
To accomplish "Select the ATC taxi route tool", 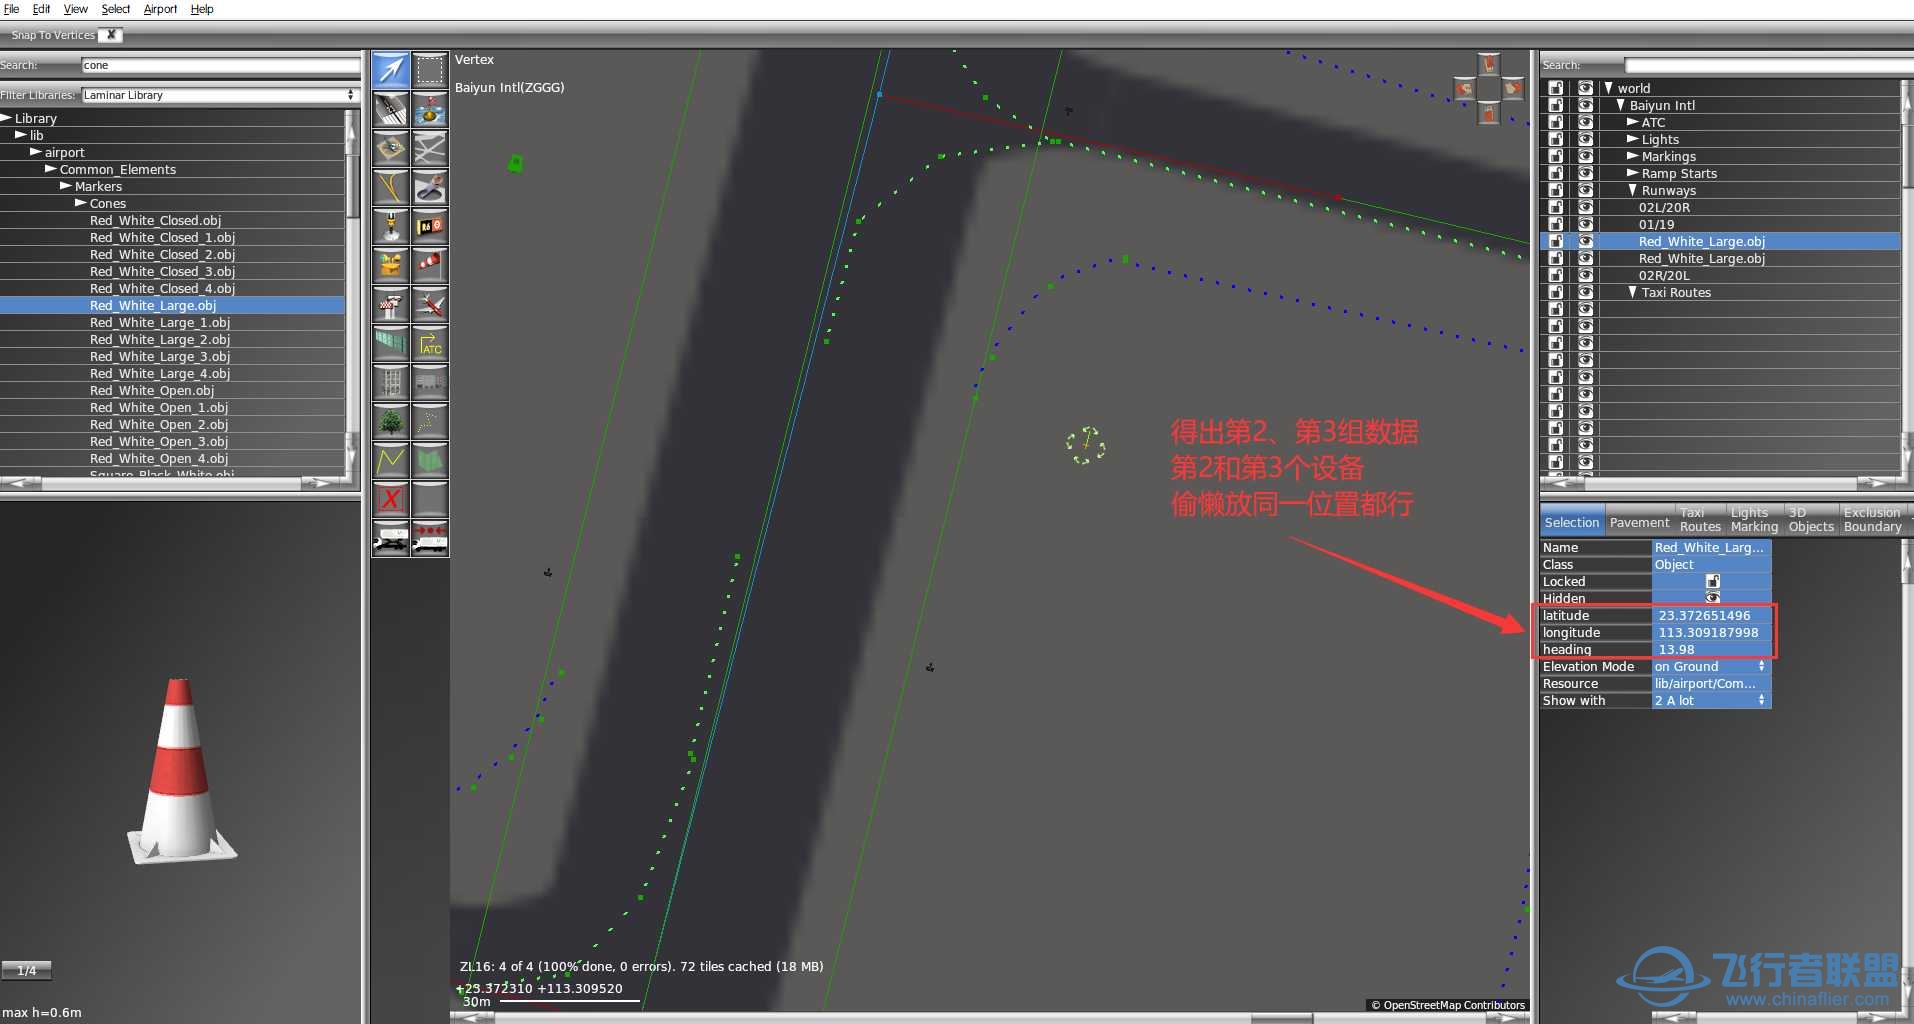I will [x=430, y=343].
